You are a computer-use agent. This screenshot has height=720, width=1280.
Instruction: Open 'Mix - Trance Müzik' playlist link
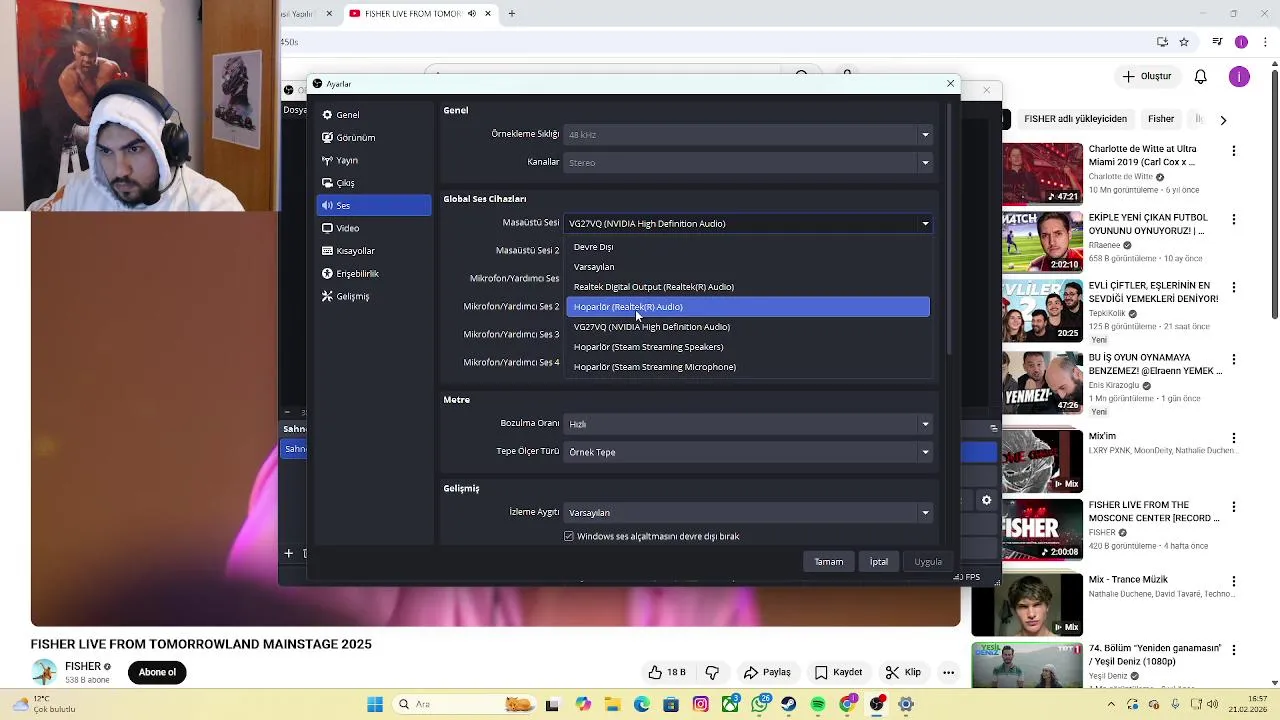[x=1128, y=580]
